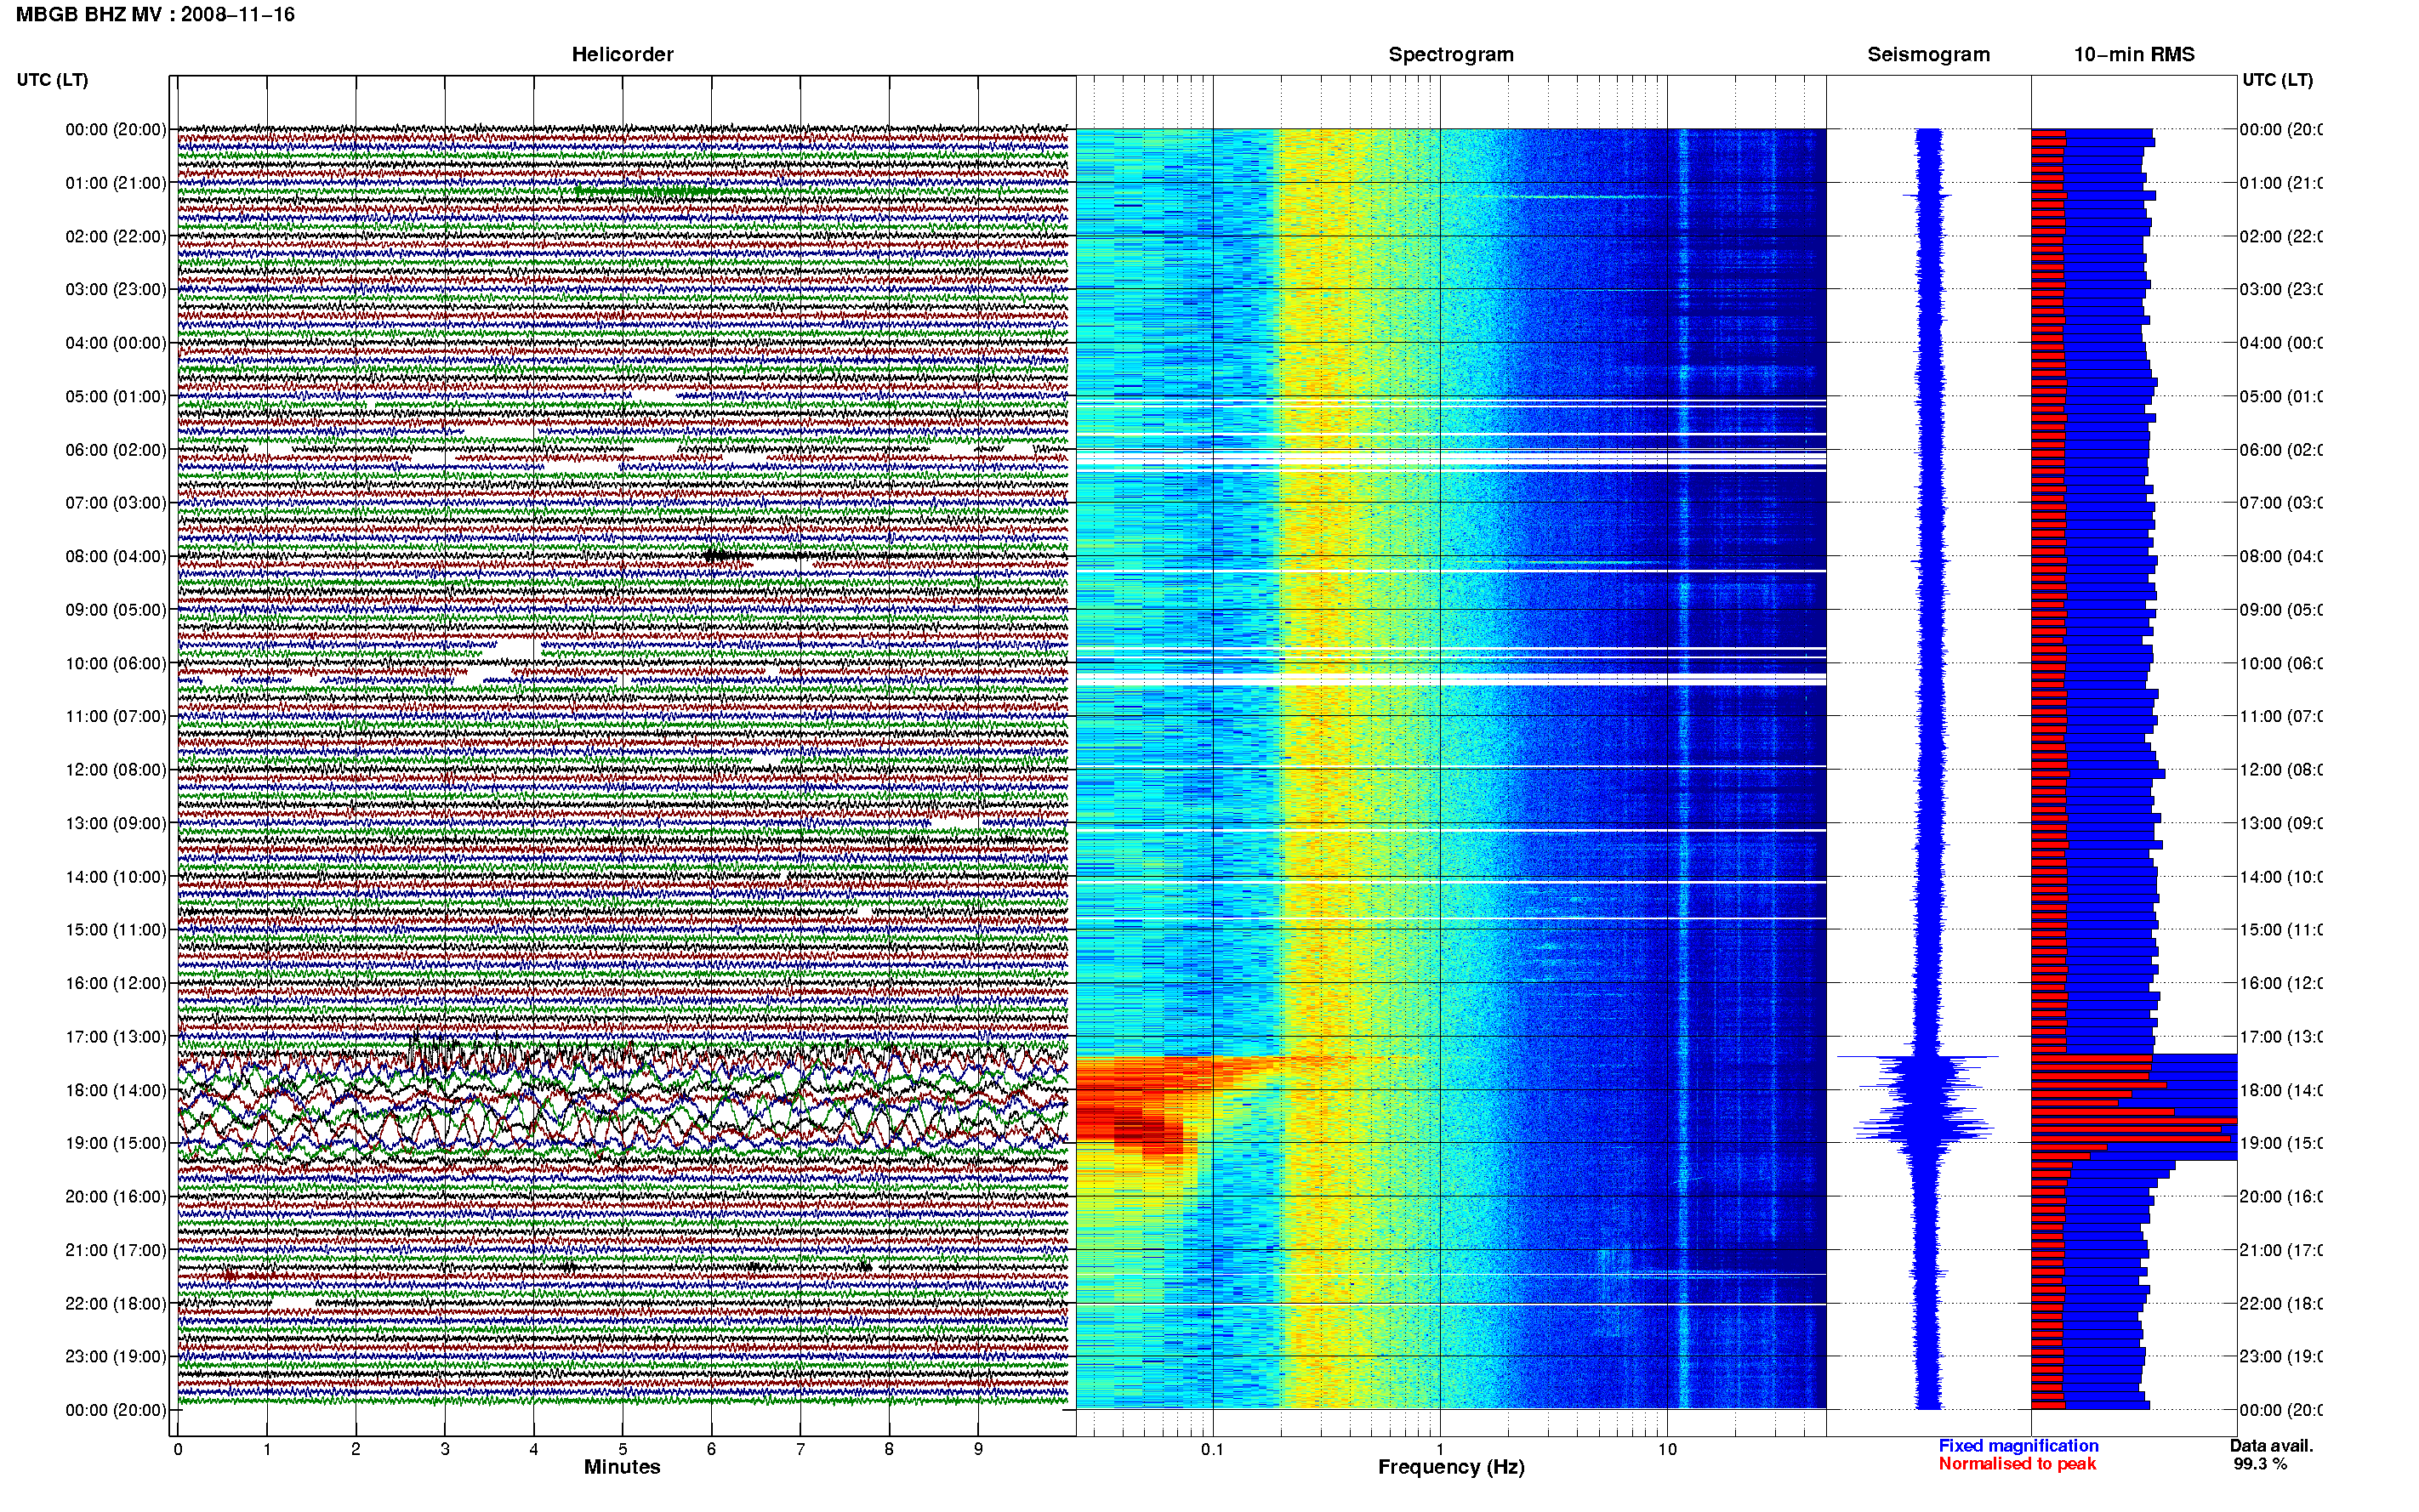Click the '5' minutes tick label

click(622, 1449)
